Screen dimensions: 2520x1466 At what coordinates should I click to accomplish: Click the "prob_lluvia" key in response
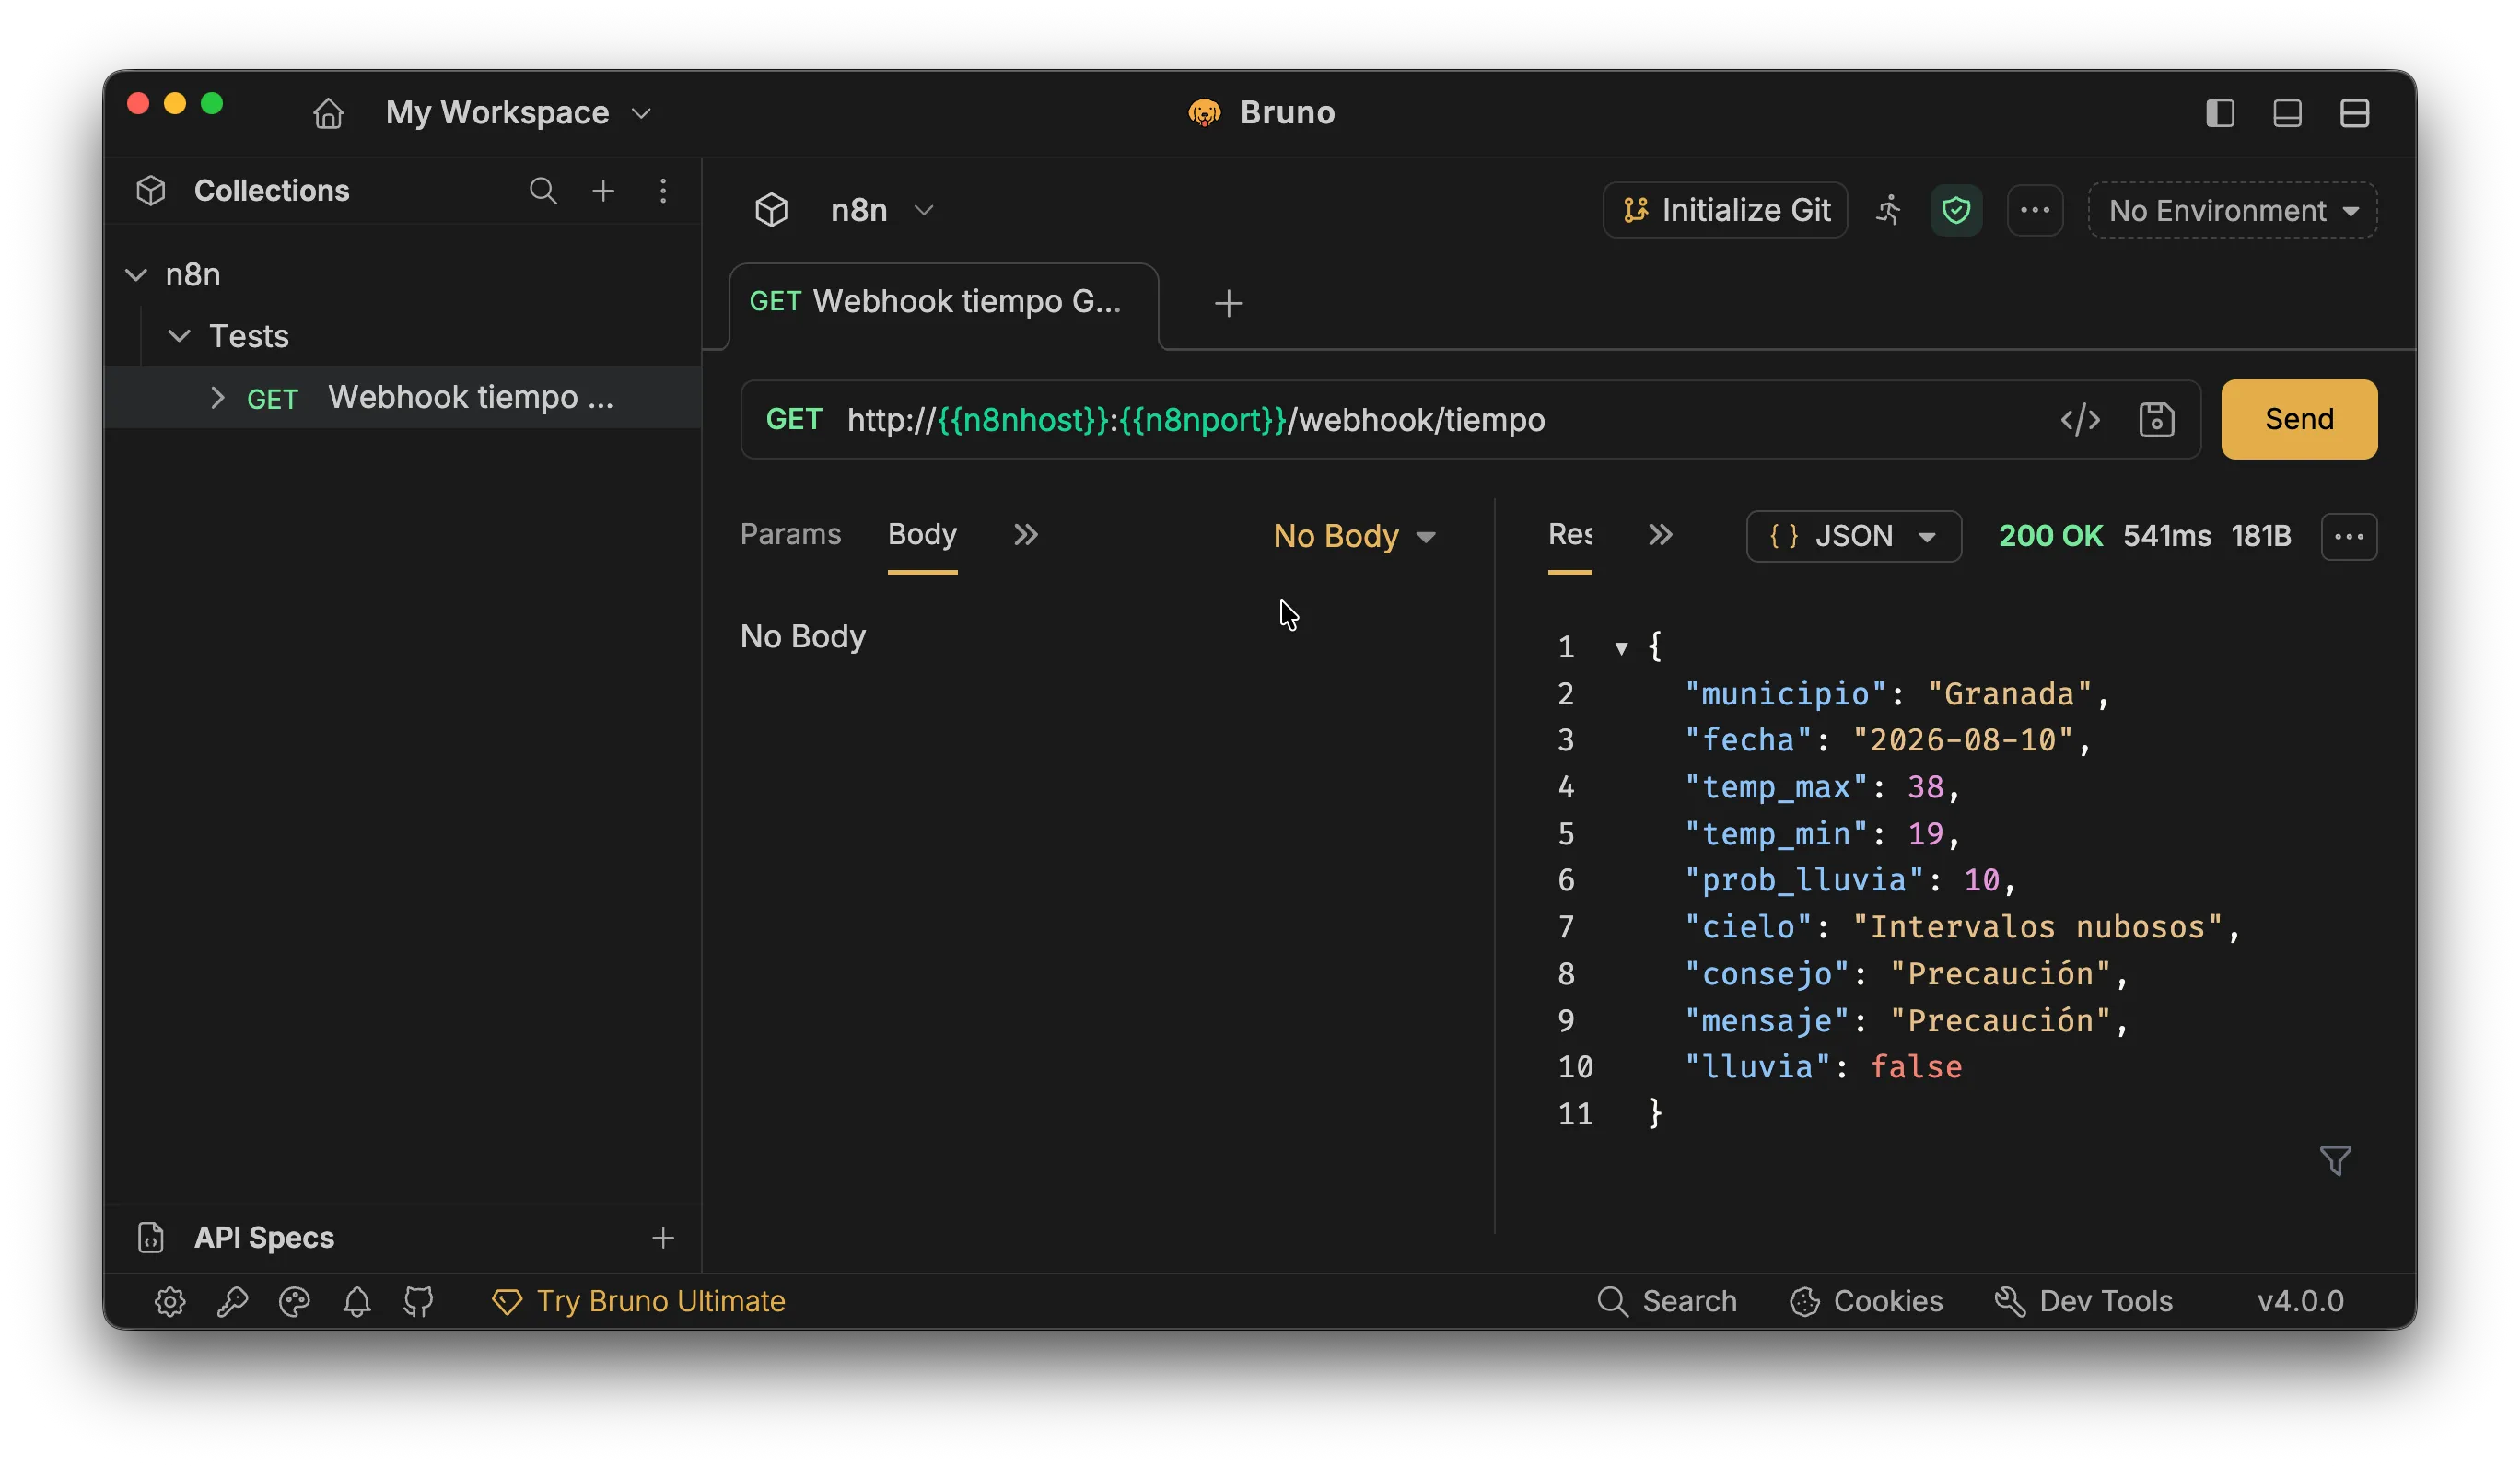[1804, 880]
